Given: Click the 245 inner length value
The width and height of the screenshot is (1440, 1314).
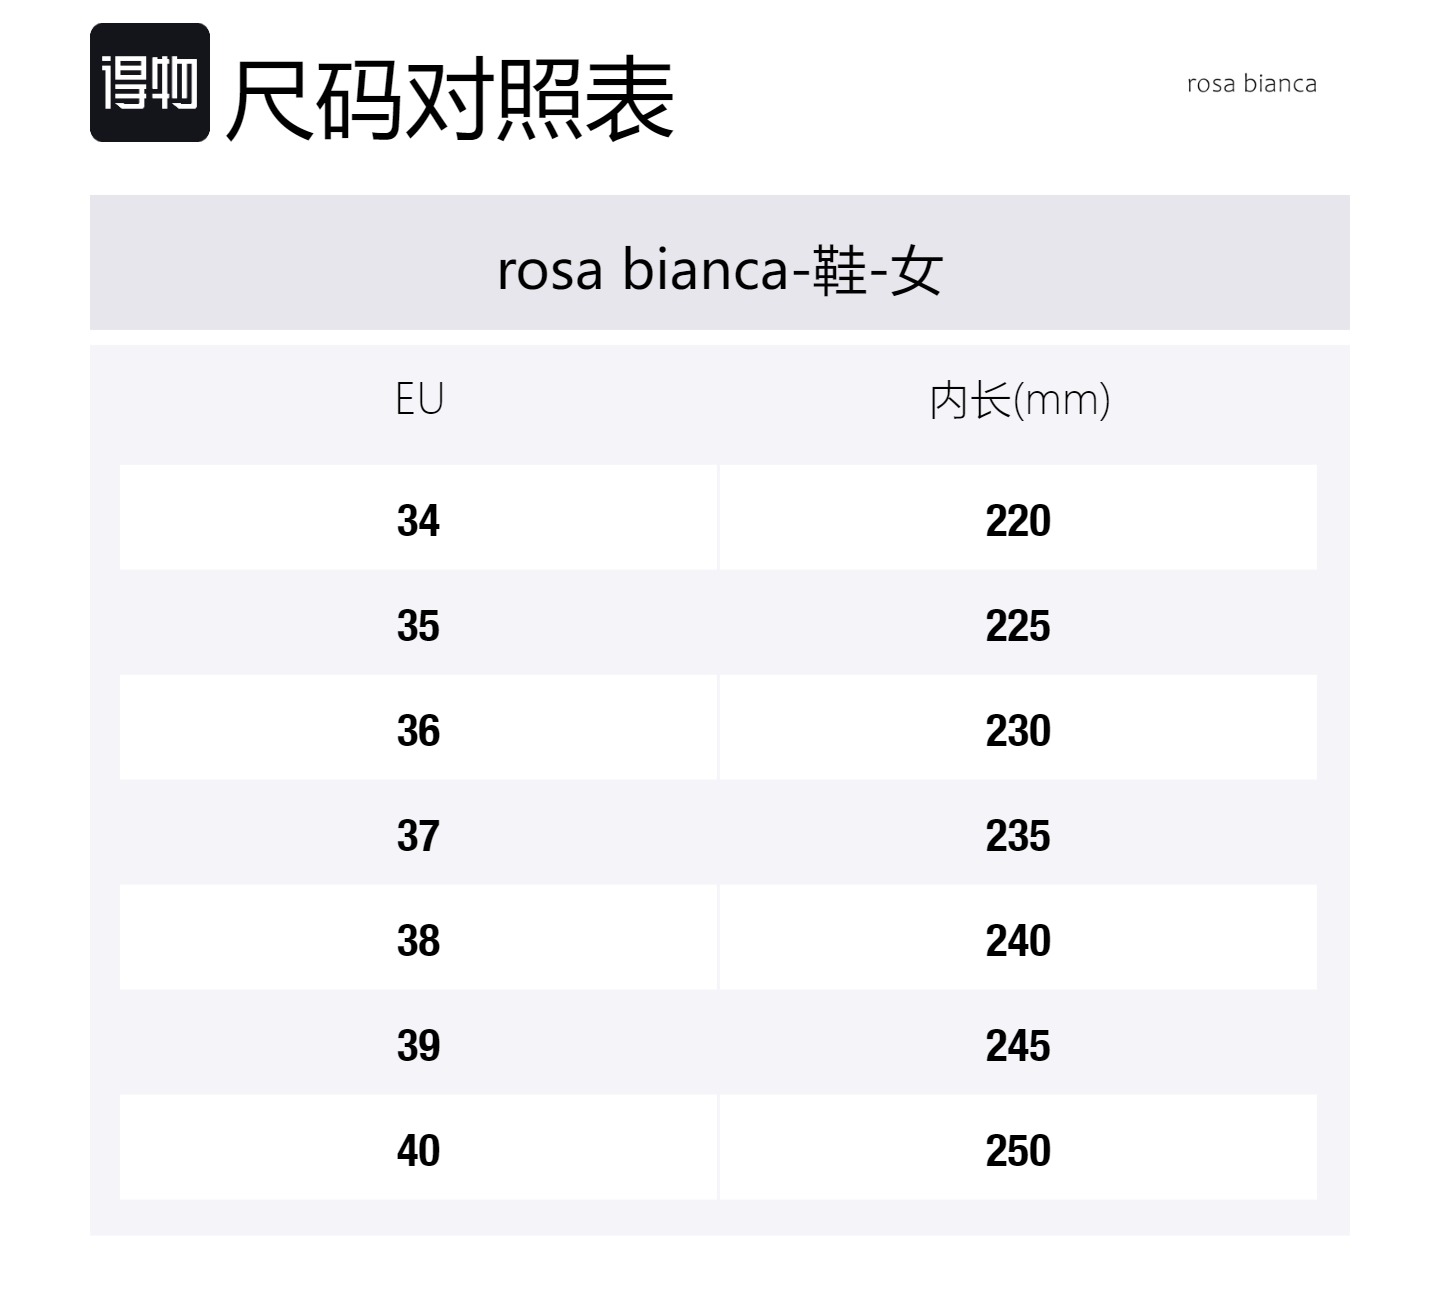Looking at the screenshot, I should (1018, 1046).
